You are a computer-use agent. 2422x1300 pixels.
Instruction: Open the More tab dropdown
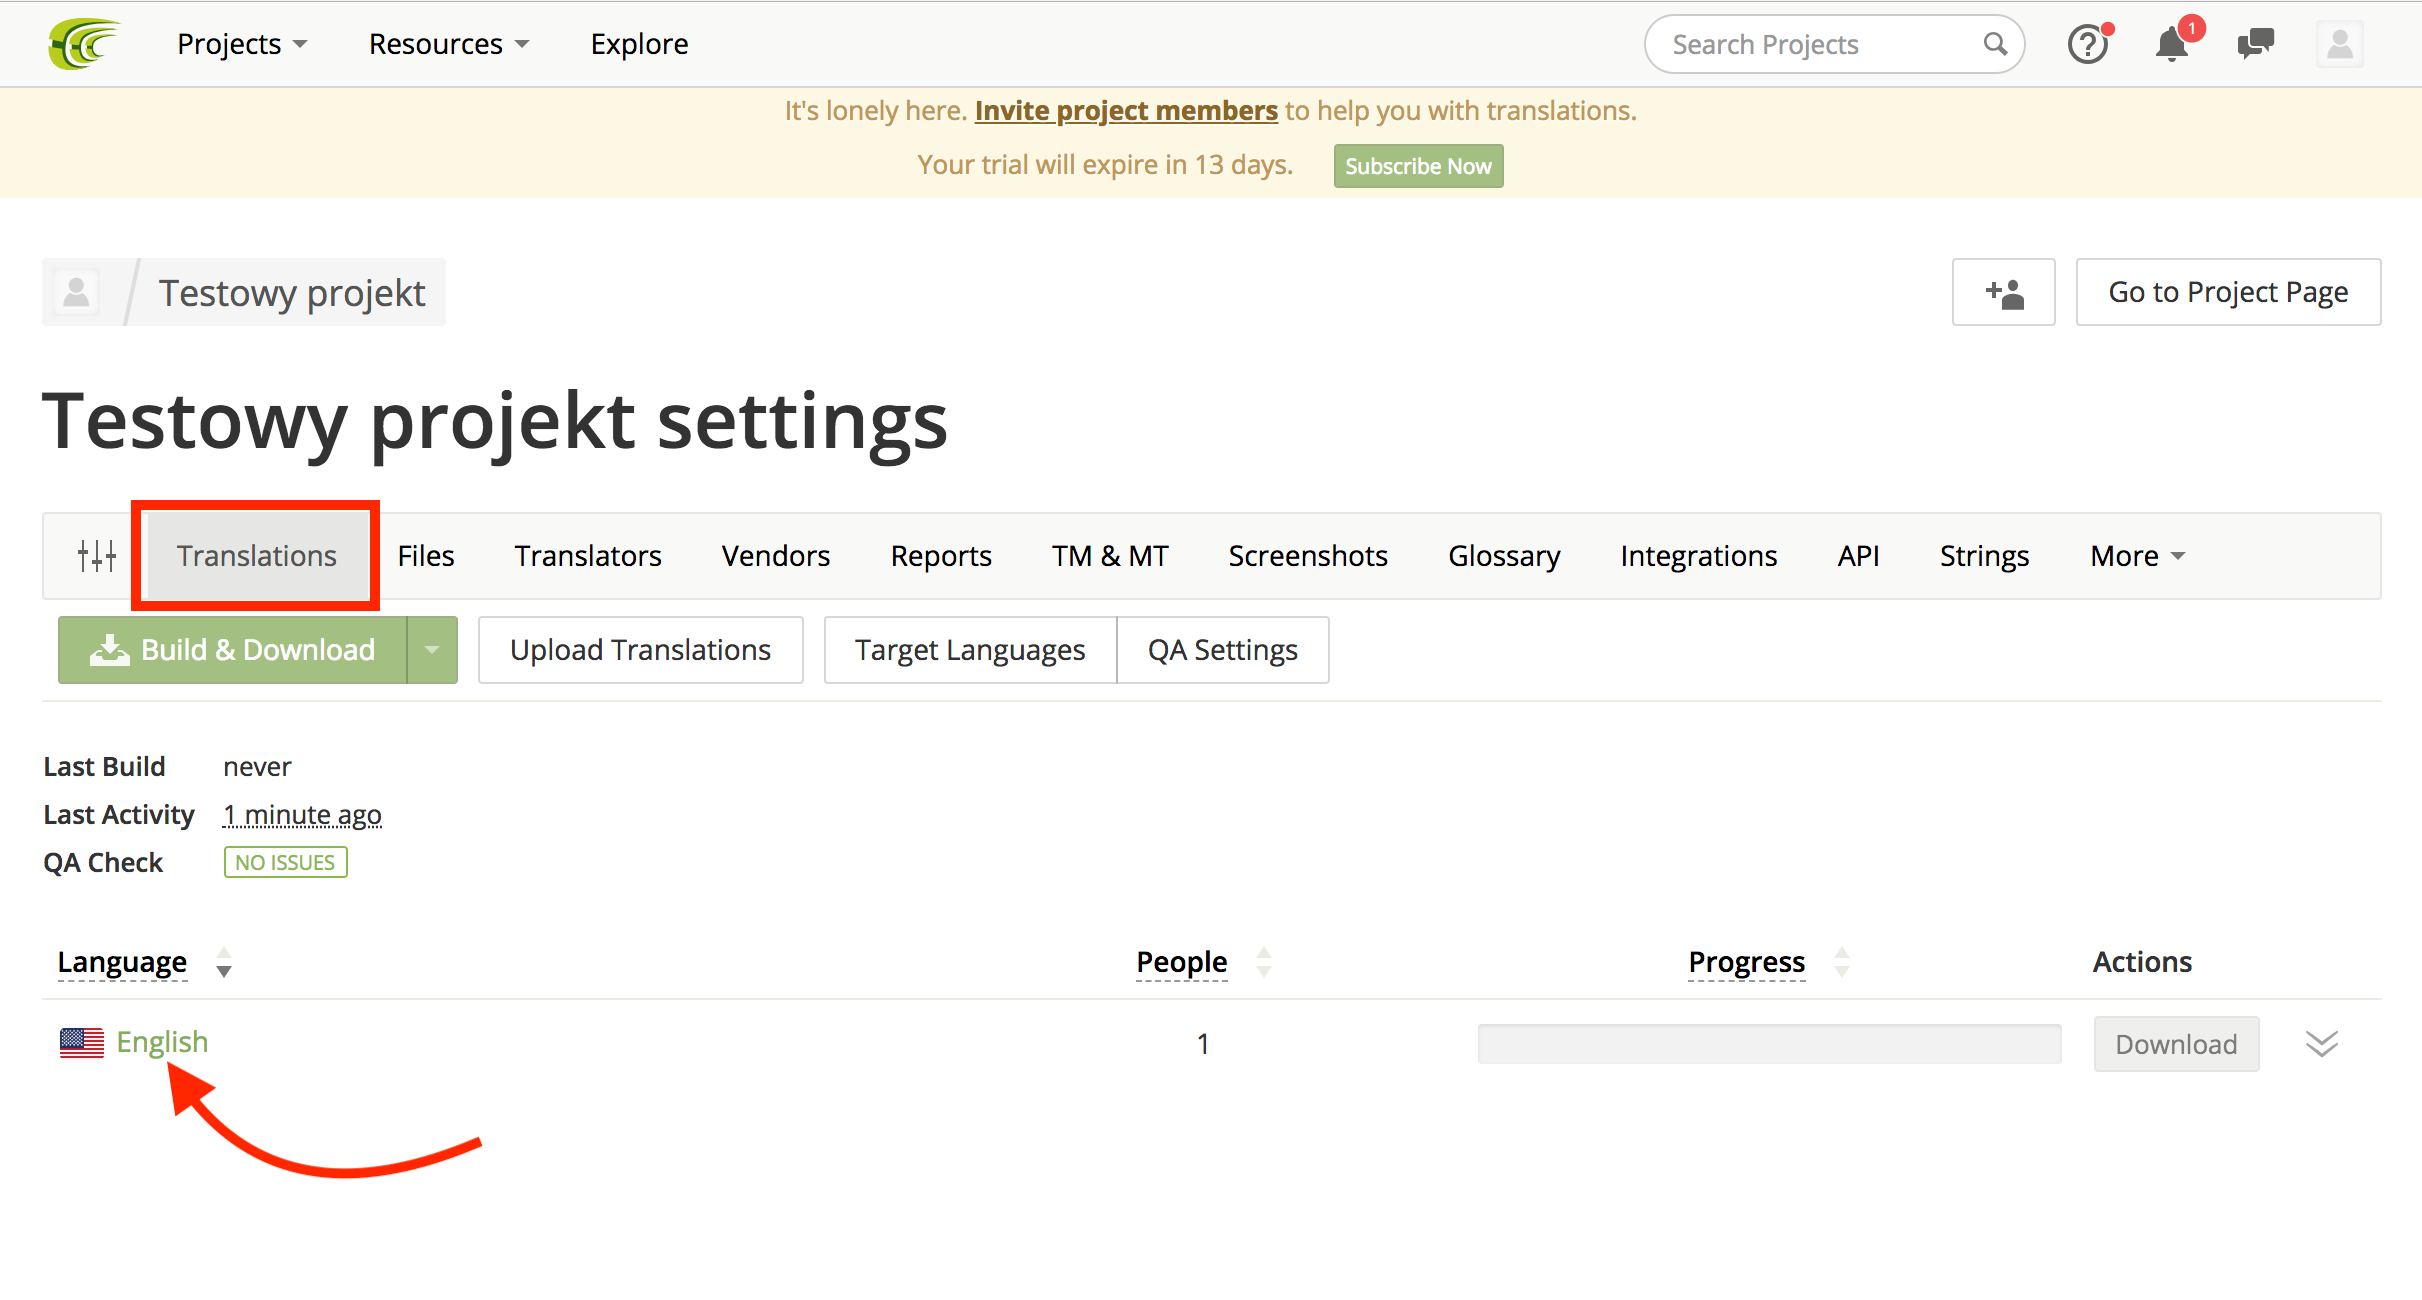(x=2137, y=556)
